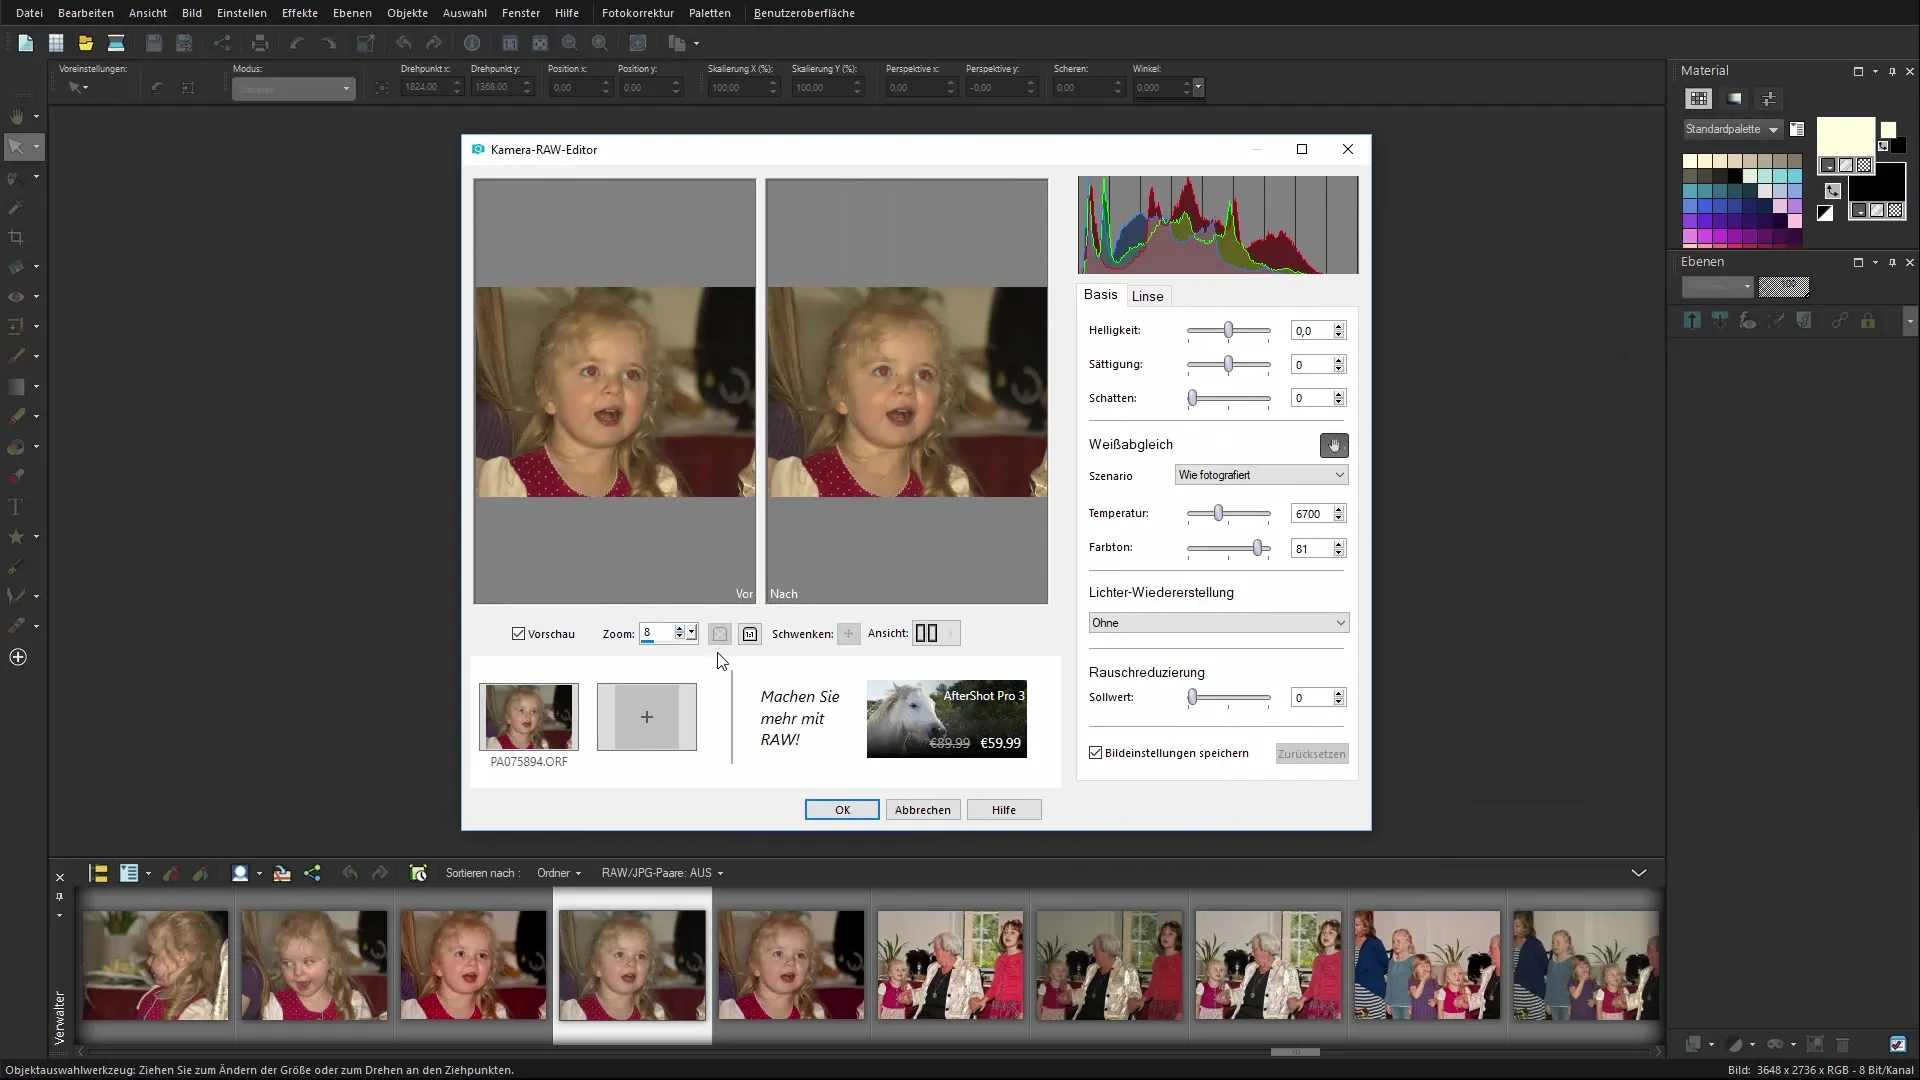Viewport: 1920px width, 1080px height.
Task: Click OK in Kamera-RAW-Editor
Action: point(842,810)
